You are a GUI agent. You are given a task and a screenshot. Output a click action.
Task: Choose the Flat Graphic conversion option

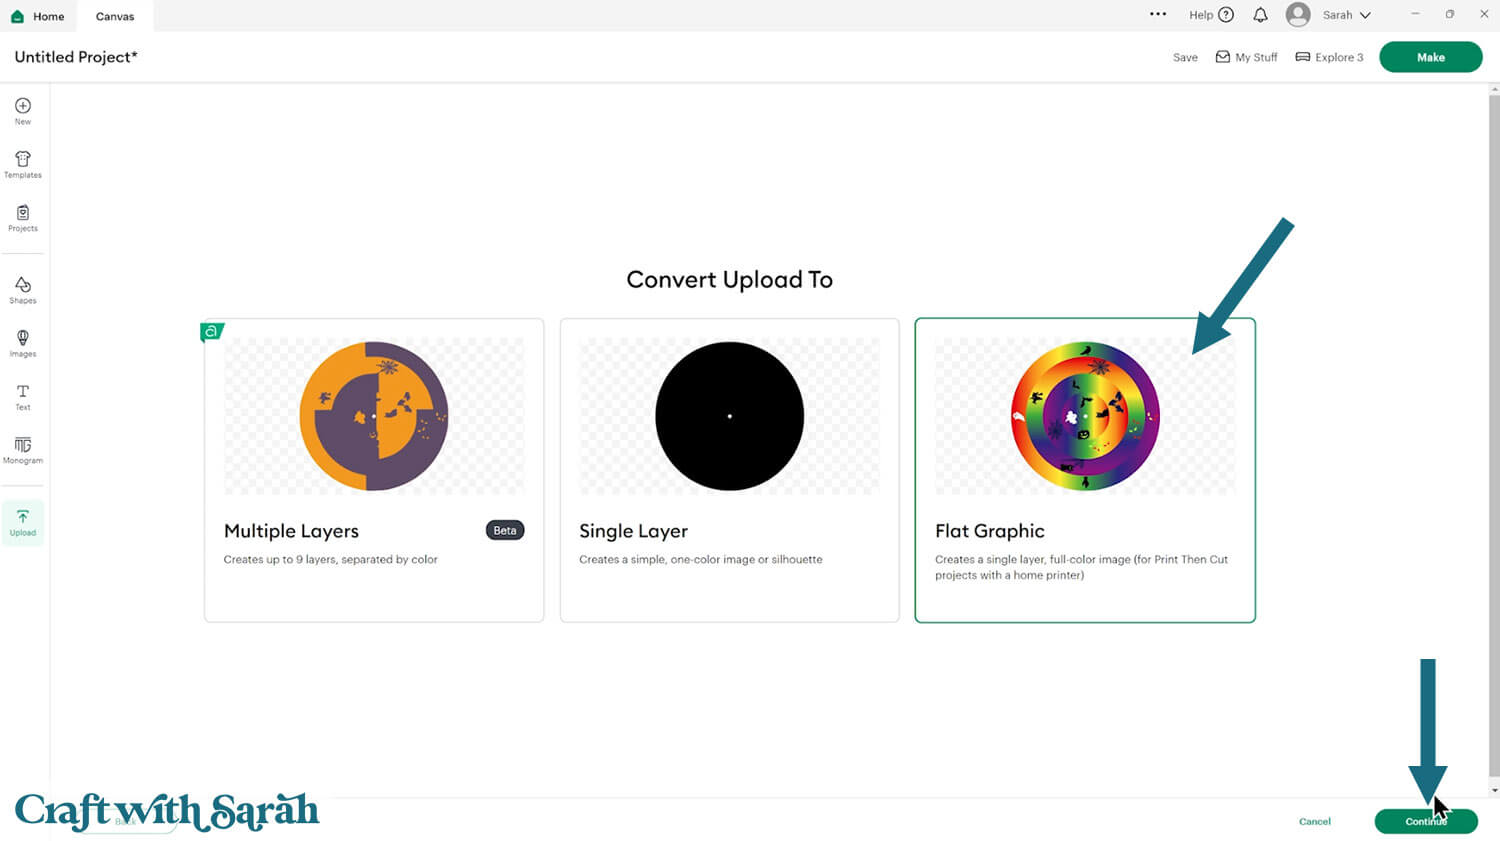coord(1085,470)
